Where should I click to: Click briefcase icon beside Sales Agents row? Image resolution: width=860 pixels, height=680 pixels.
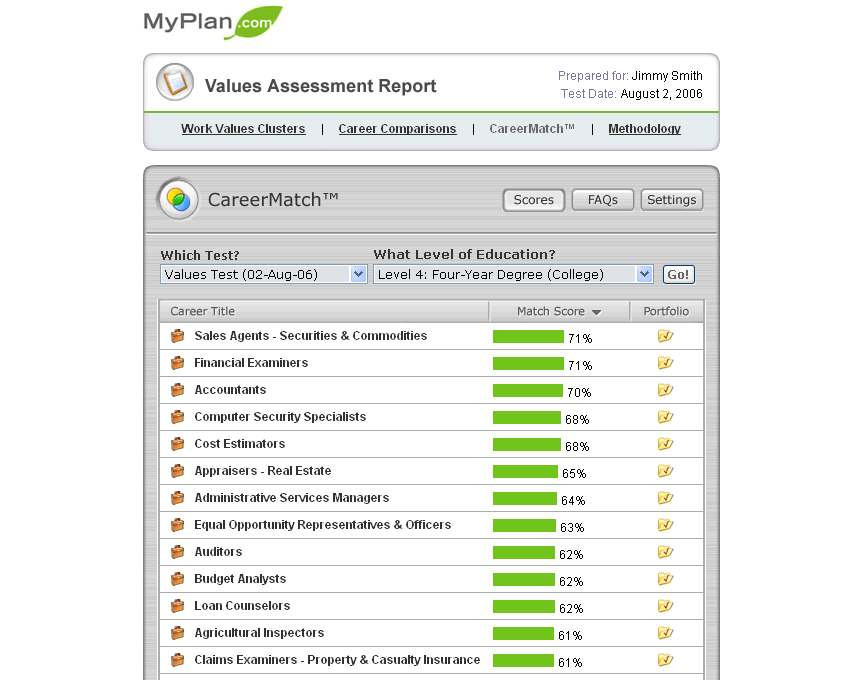click(177, 336)
